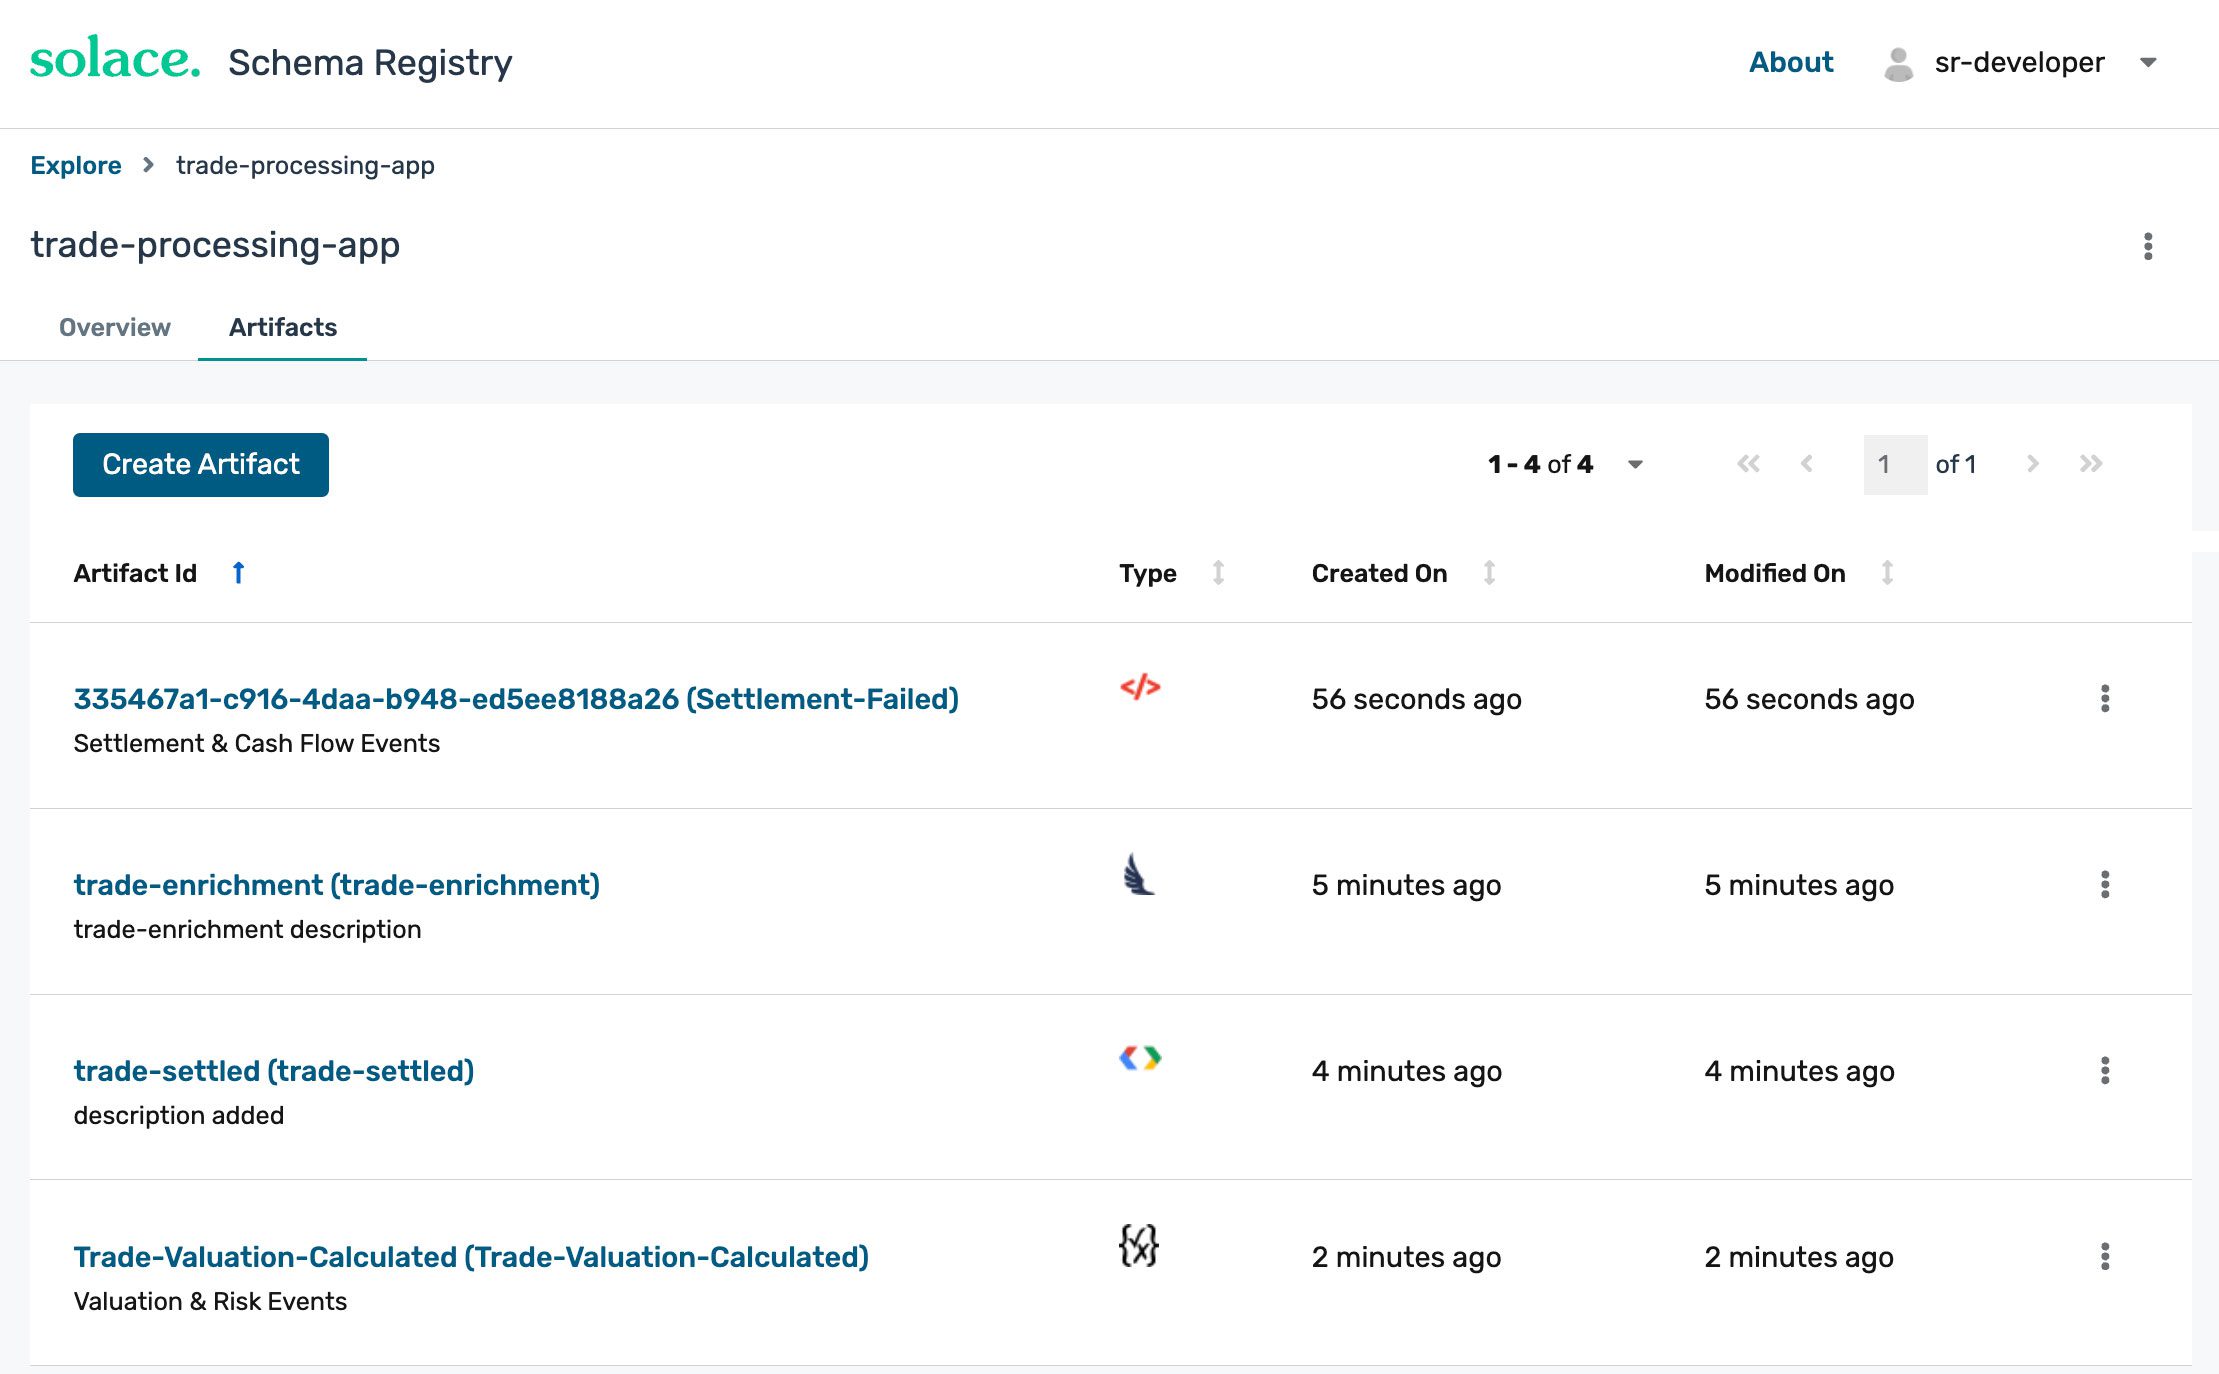Click the red code type icon for Settlement-Failed
Screen dimensions: 2219x1374
pos(1140,688)
